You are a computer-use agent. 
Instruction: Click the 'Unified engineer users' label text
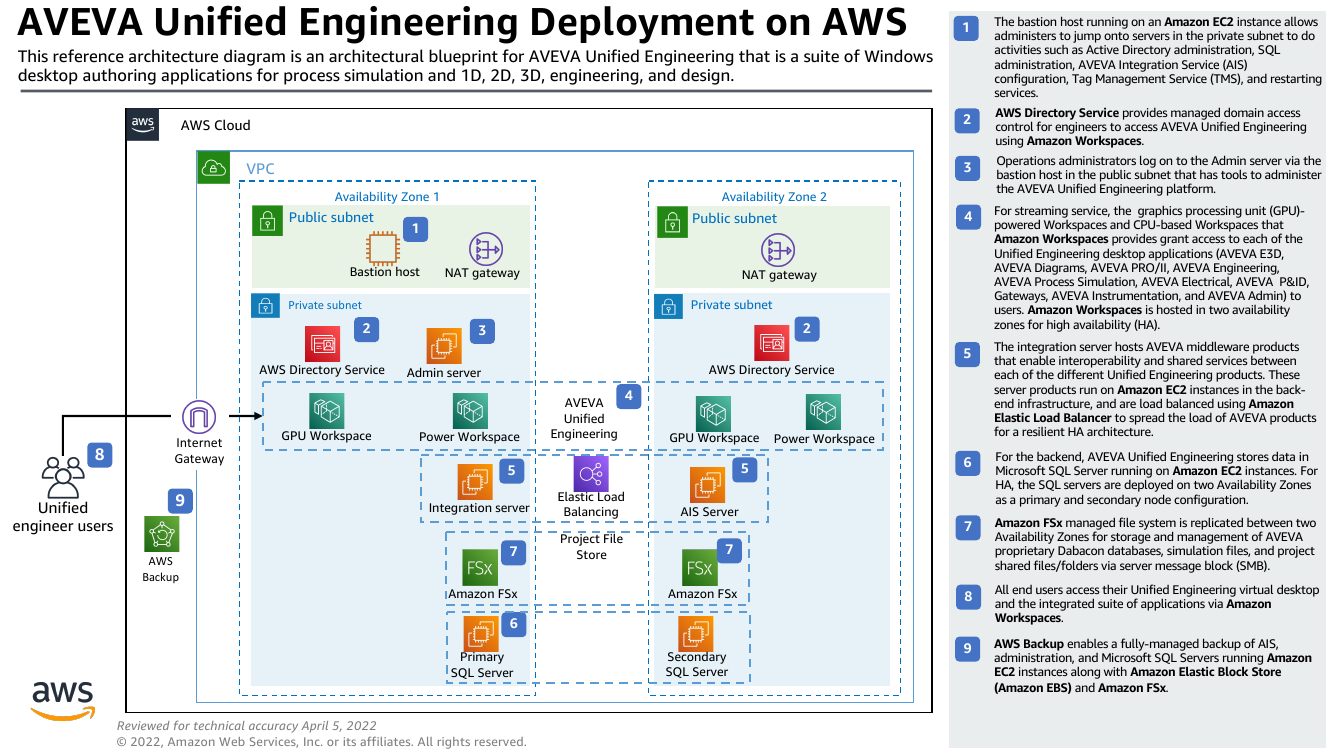63,517
